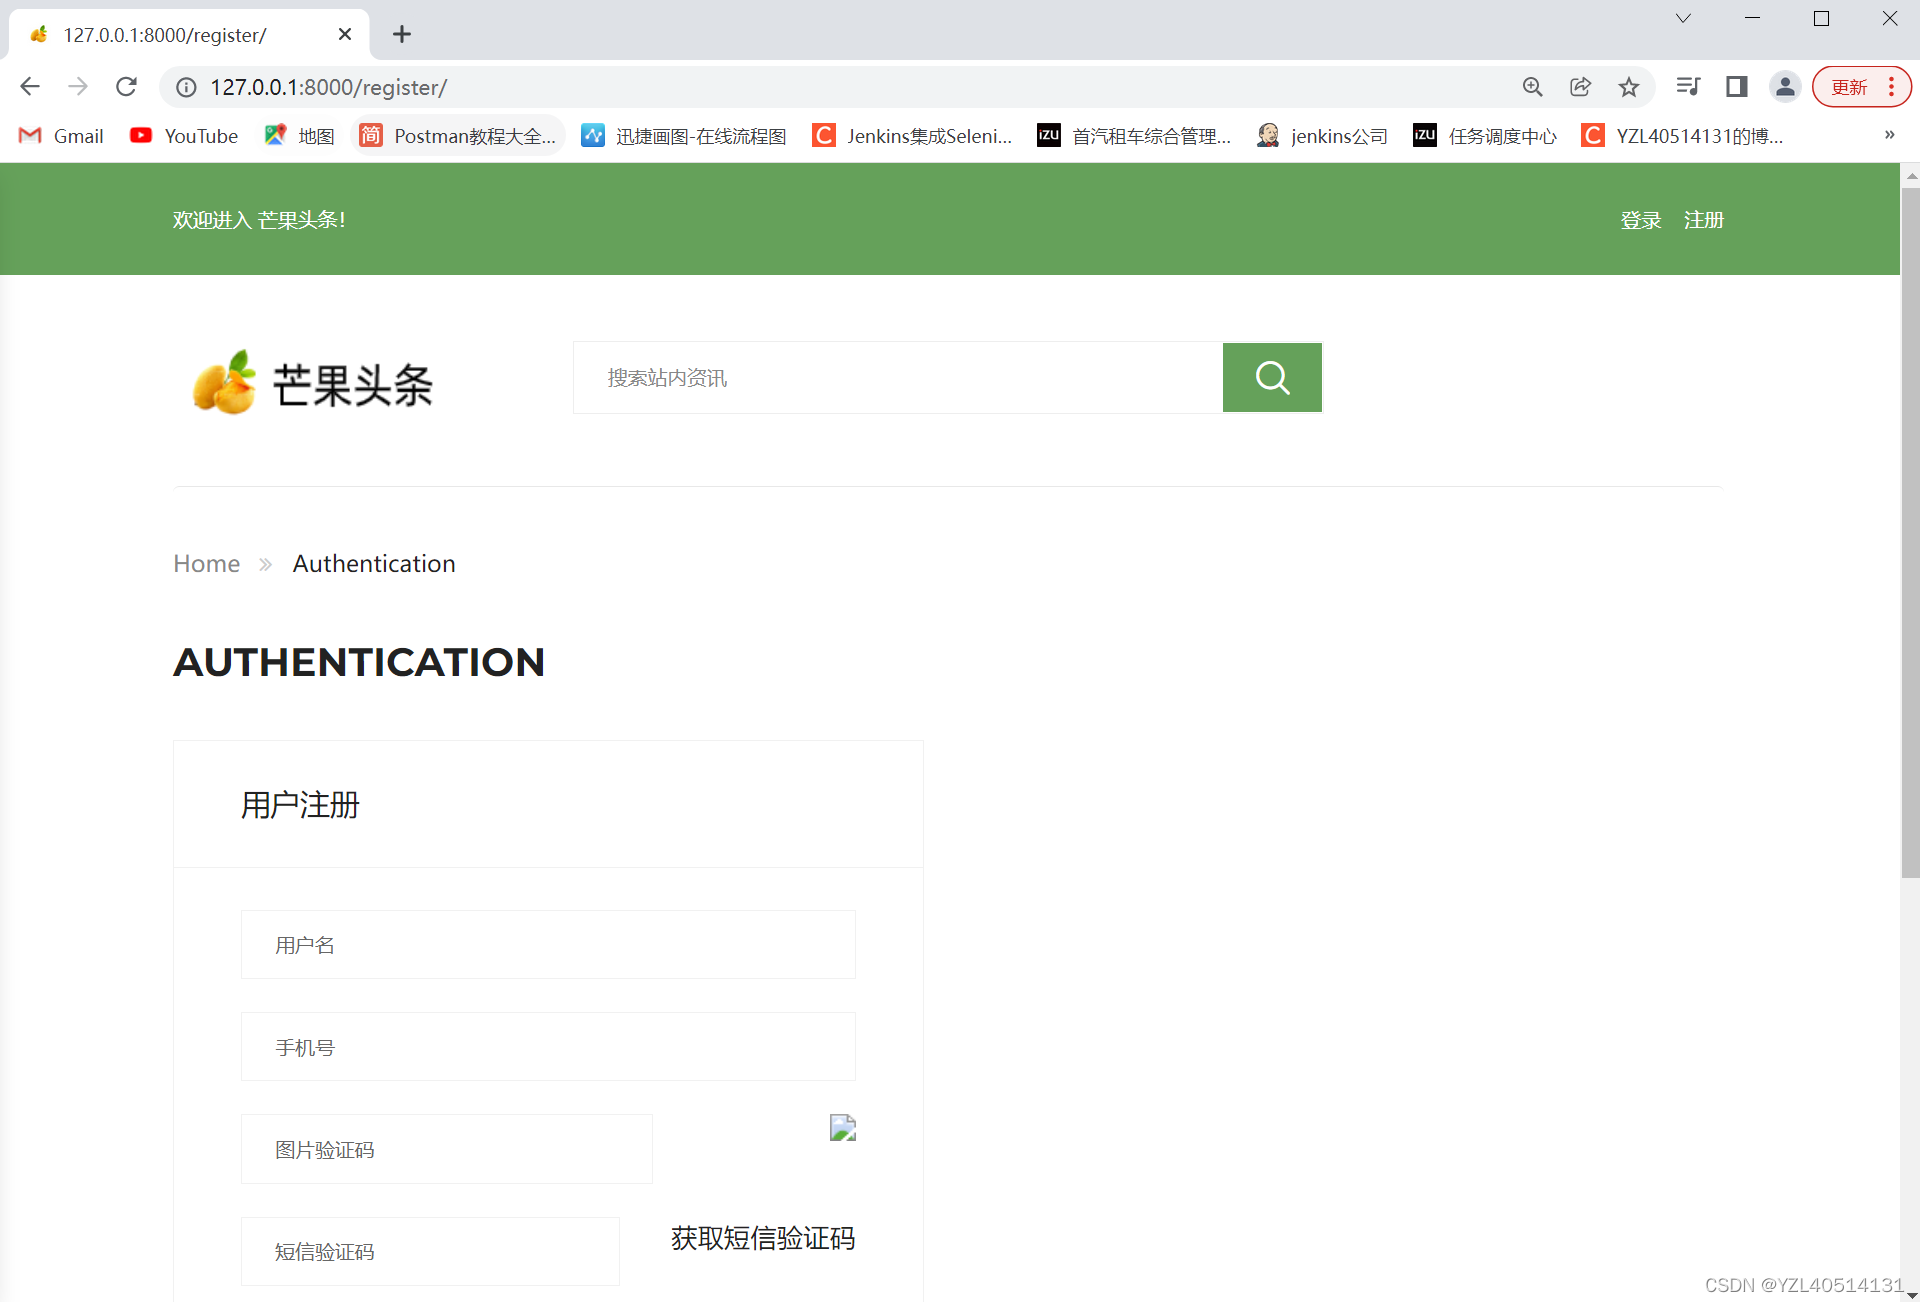
Task: Go to Home via breadcrumb link
Action: (206, 563)
